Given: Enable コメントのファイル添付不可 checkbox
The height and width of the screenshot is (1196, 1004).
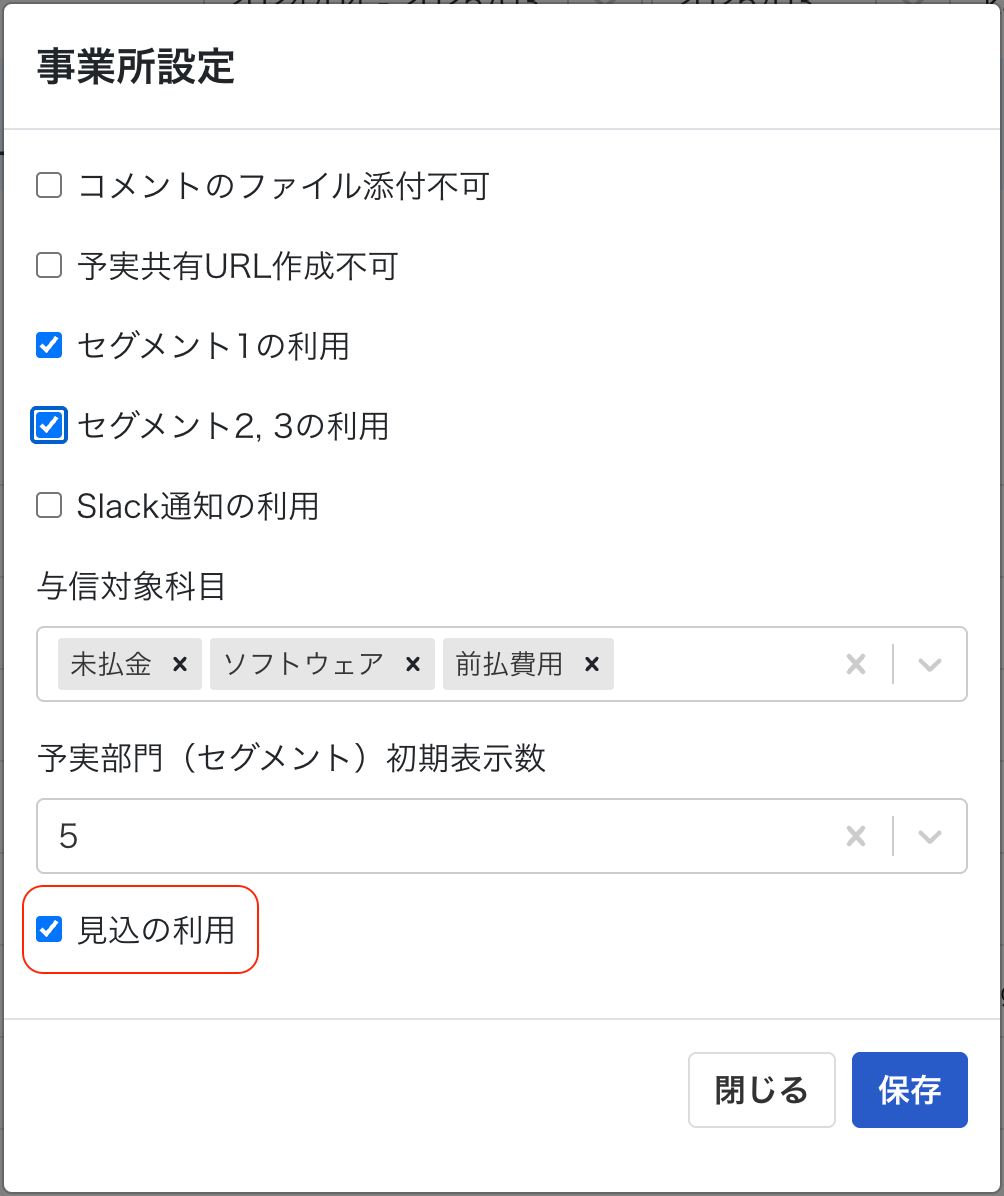Looking at the screenshot, I should (49, 185).
